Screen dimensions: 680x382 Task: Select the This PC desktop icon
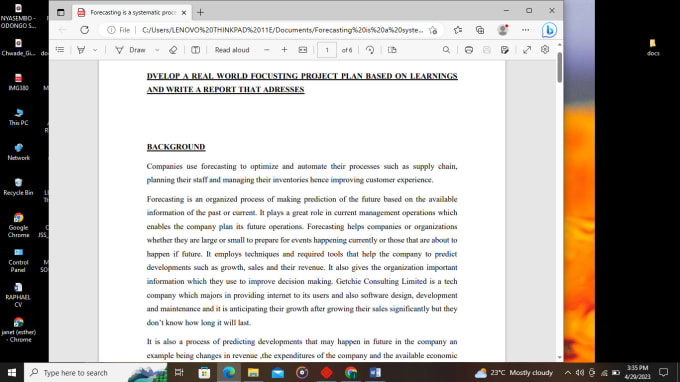point(18,117)
